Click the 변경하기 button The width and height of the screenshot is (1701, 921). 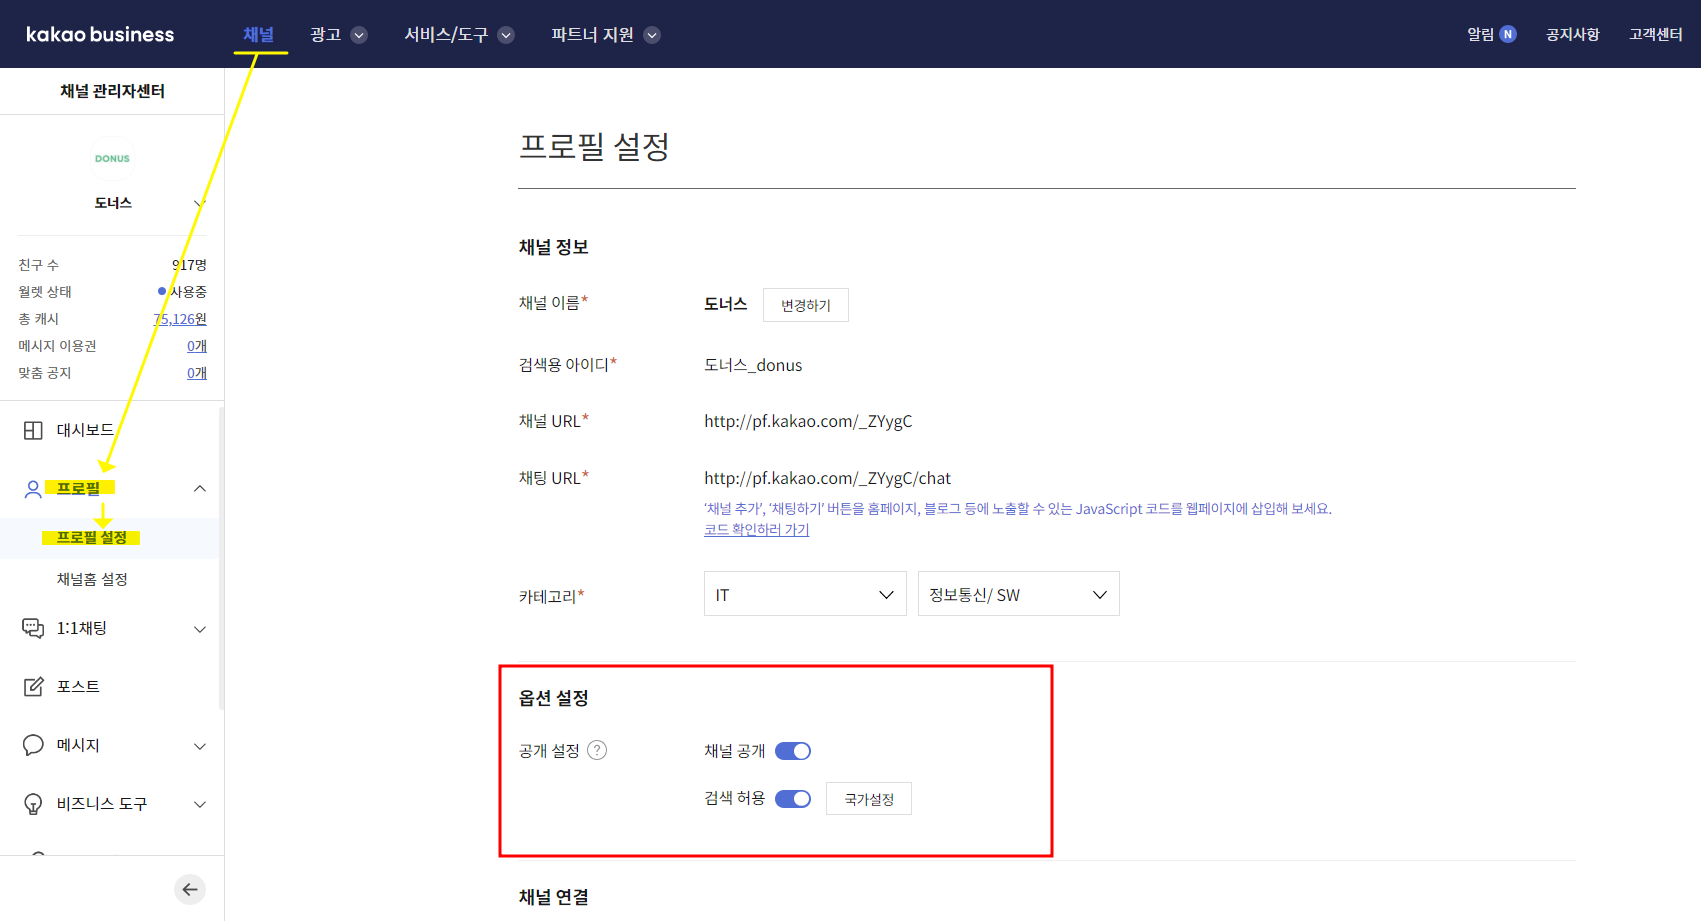click(806, 305)
